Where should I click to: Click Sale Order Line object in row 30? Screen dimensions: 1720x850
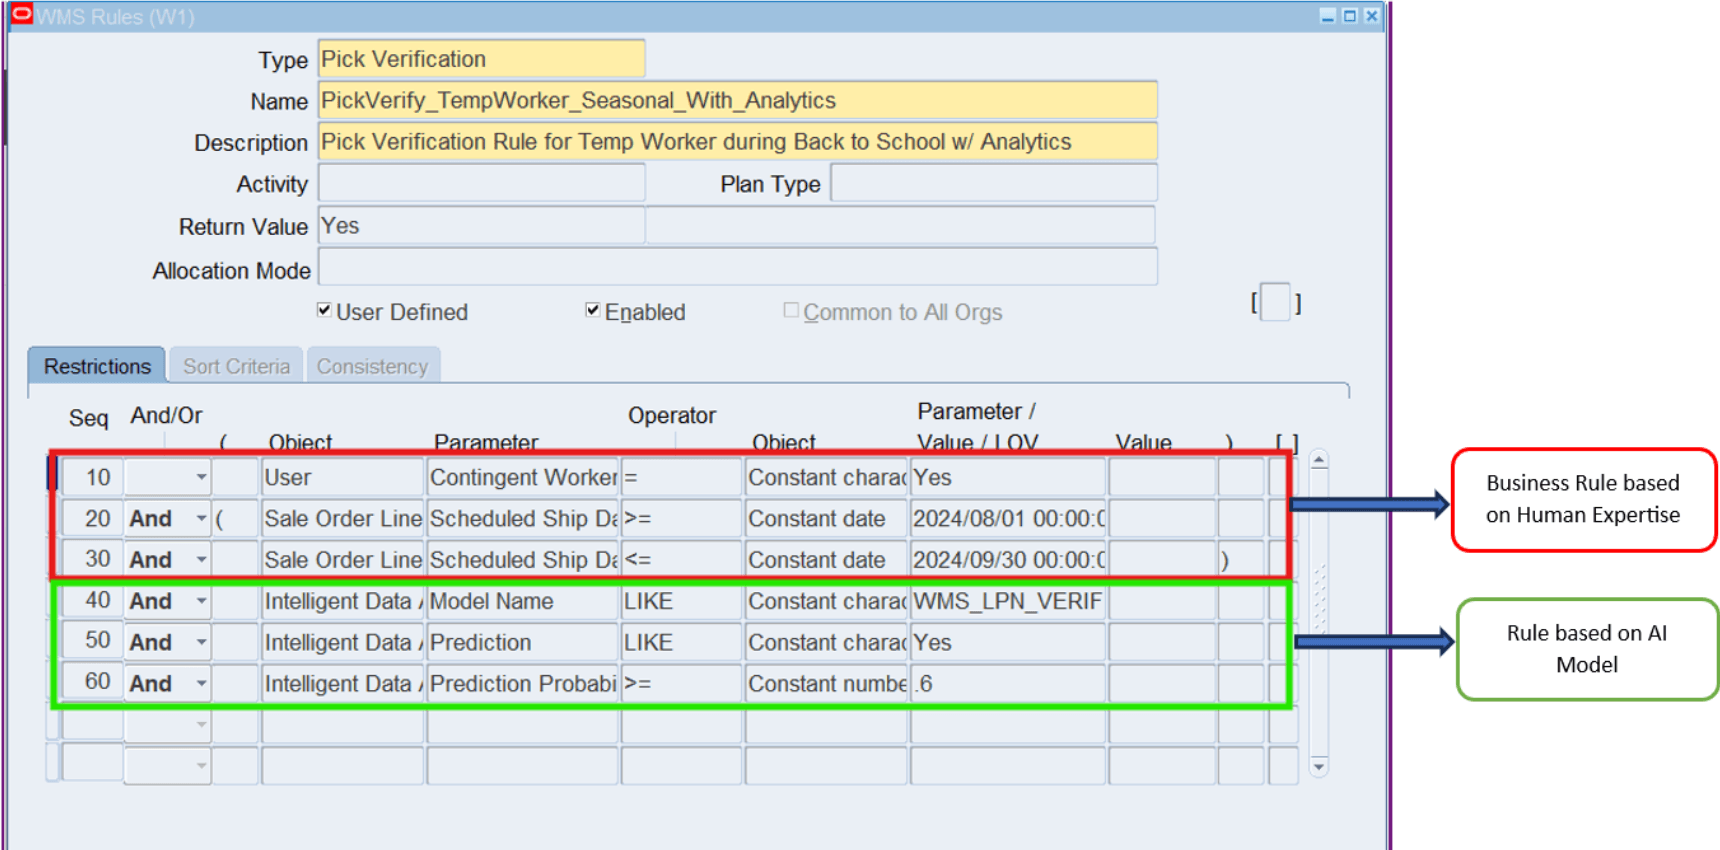click(342, 559)
